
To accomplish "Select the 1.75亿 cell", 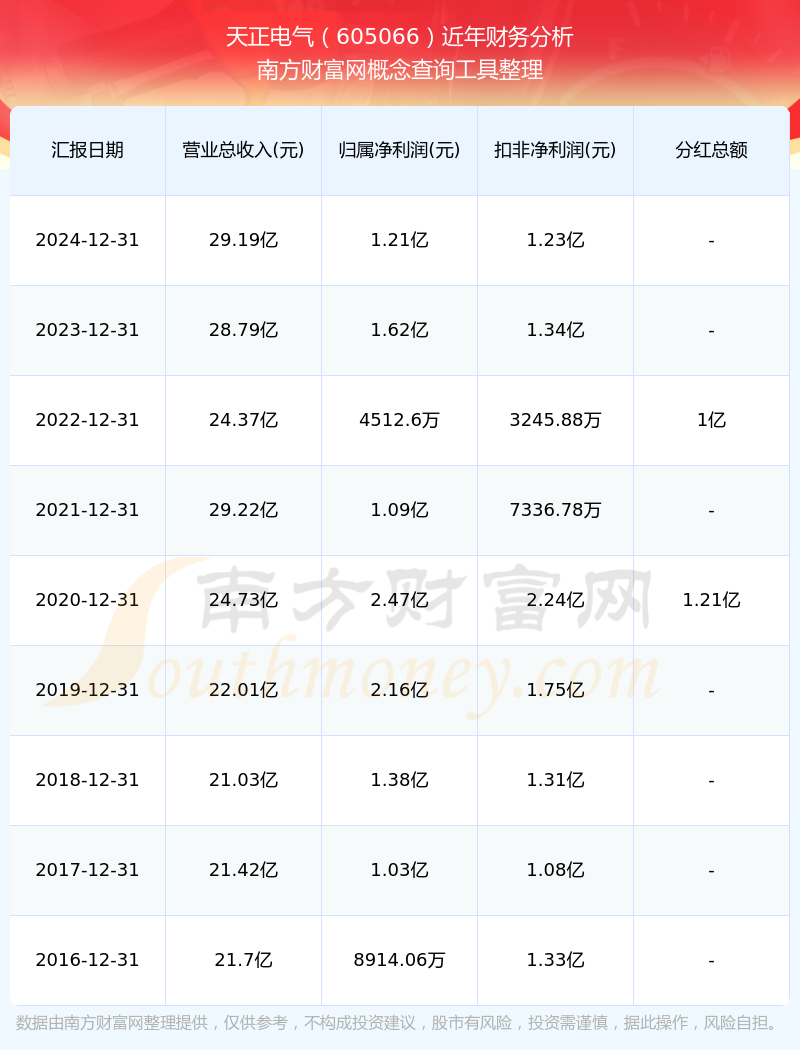I will [556, 690].
